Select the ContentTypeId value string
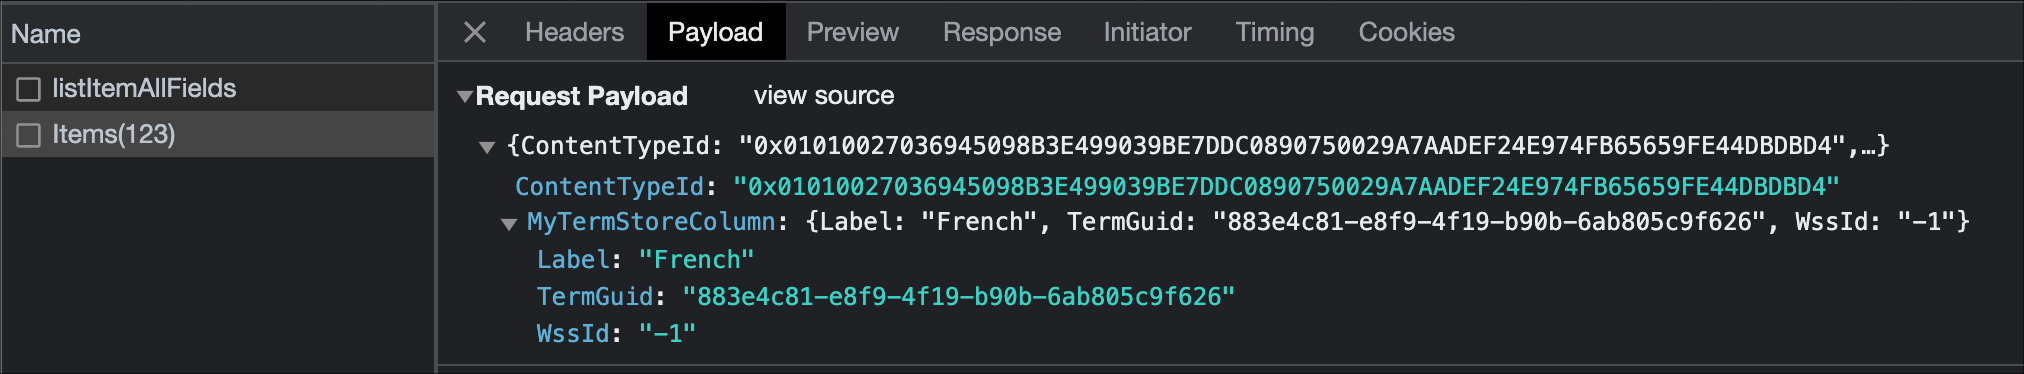 click(1286, 187)
